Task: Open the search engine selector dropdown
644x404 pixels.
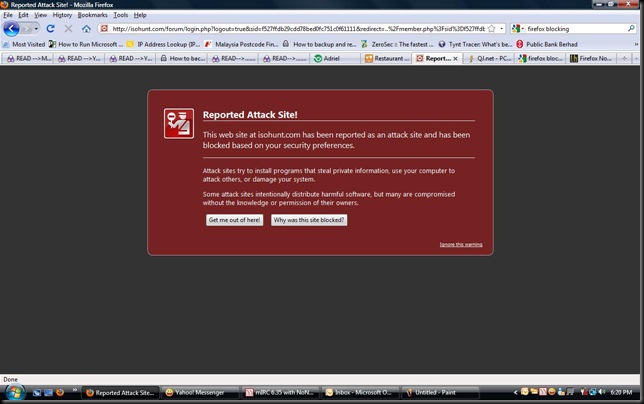Action: point(518,29)
